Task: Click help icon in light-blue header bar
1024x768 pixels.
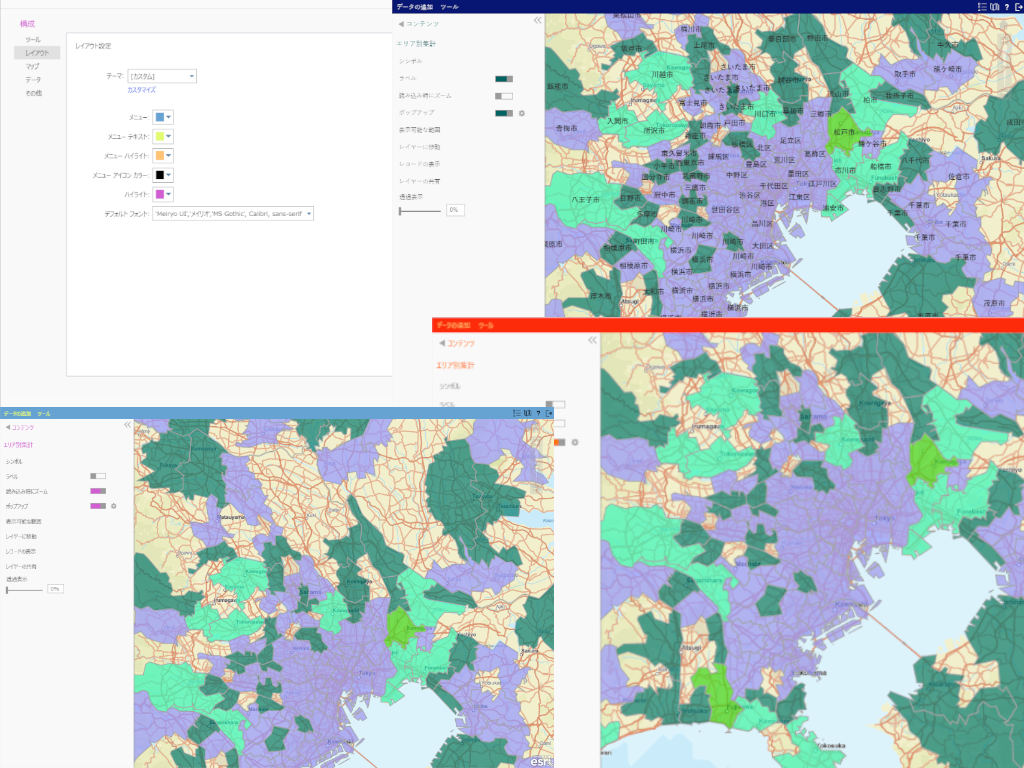Action: coord(539,412)
